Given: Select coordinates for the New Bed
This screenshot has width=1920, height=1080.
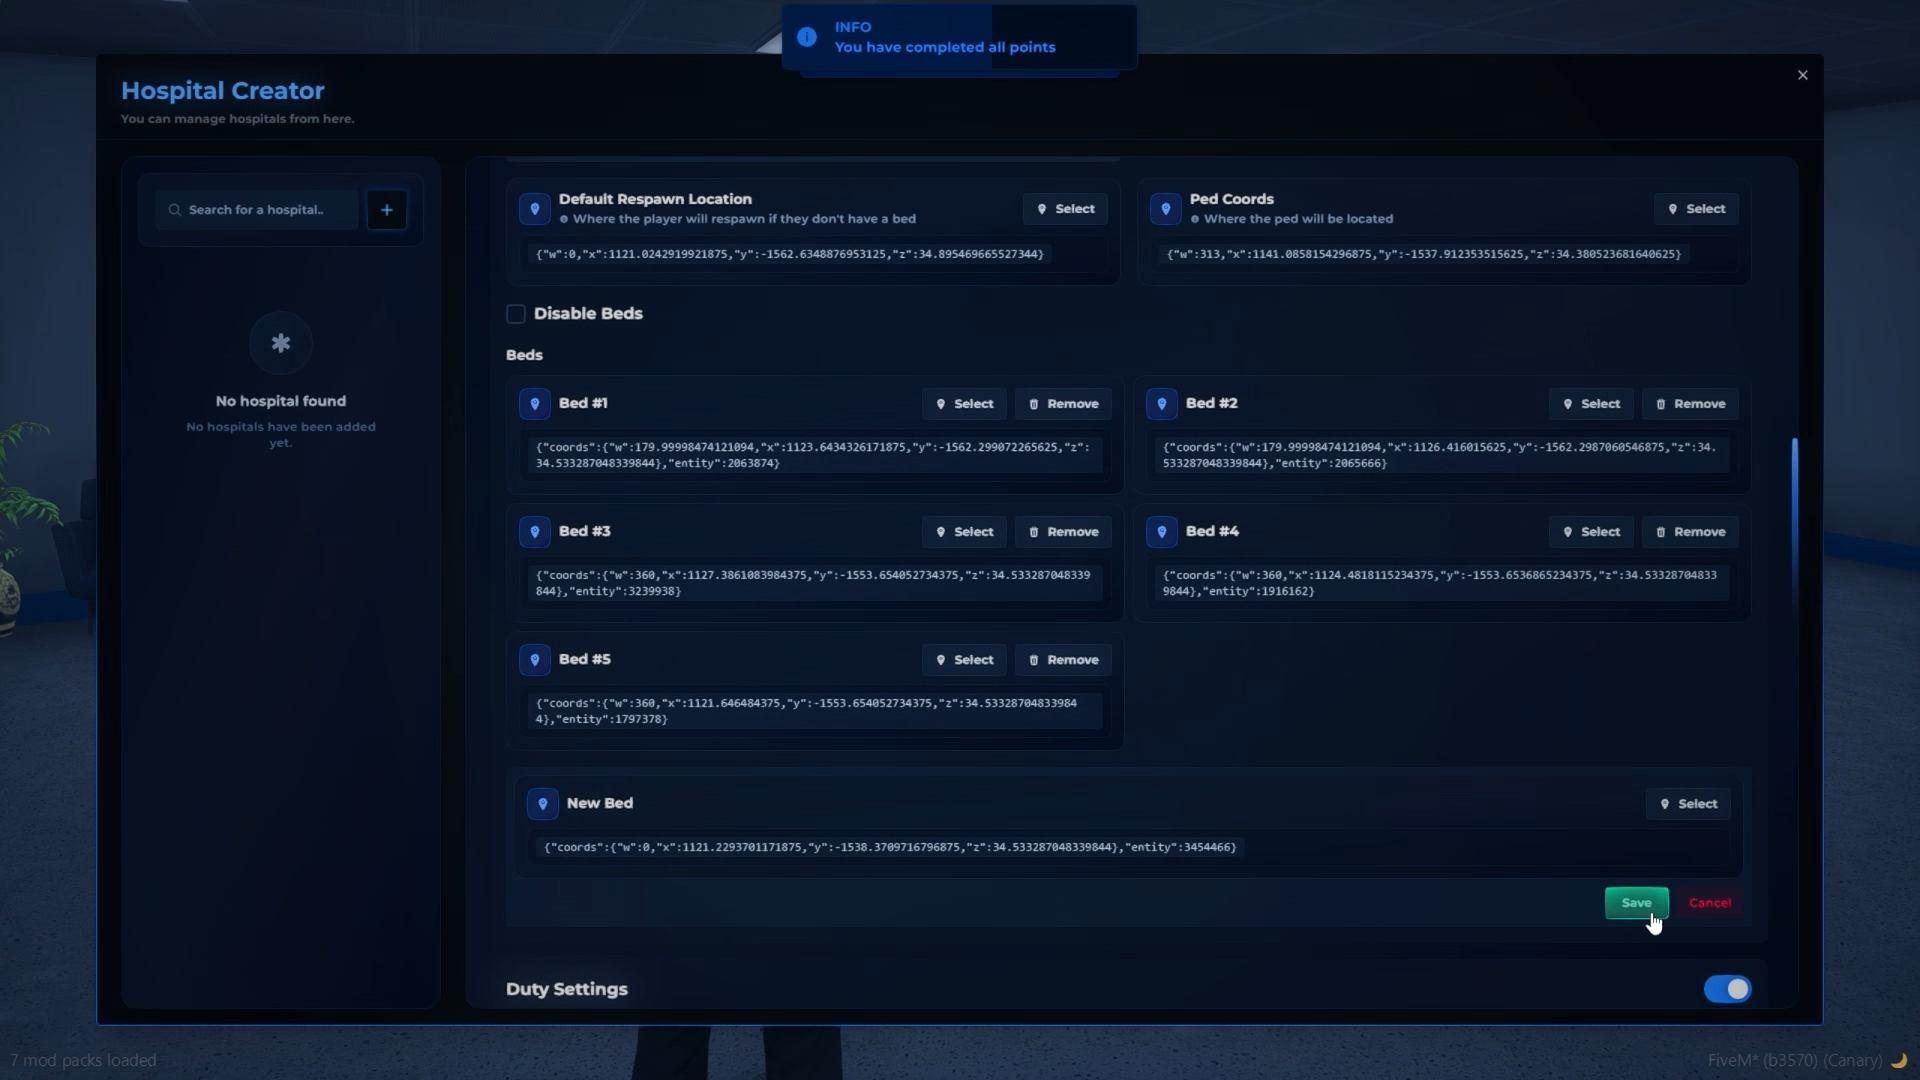Looking at the screenshot, I should coord(1688,804).
